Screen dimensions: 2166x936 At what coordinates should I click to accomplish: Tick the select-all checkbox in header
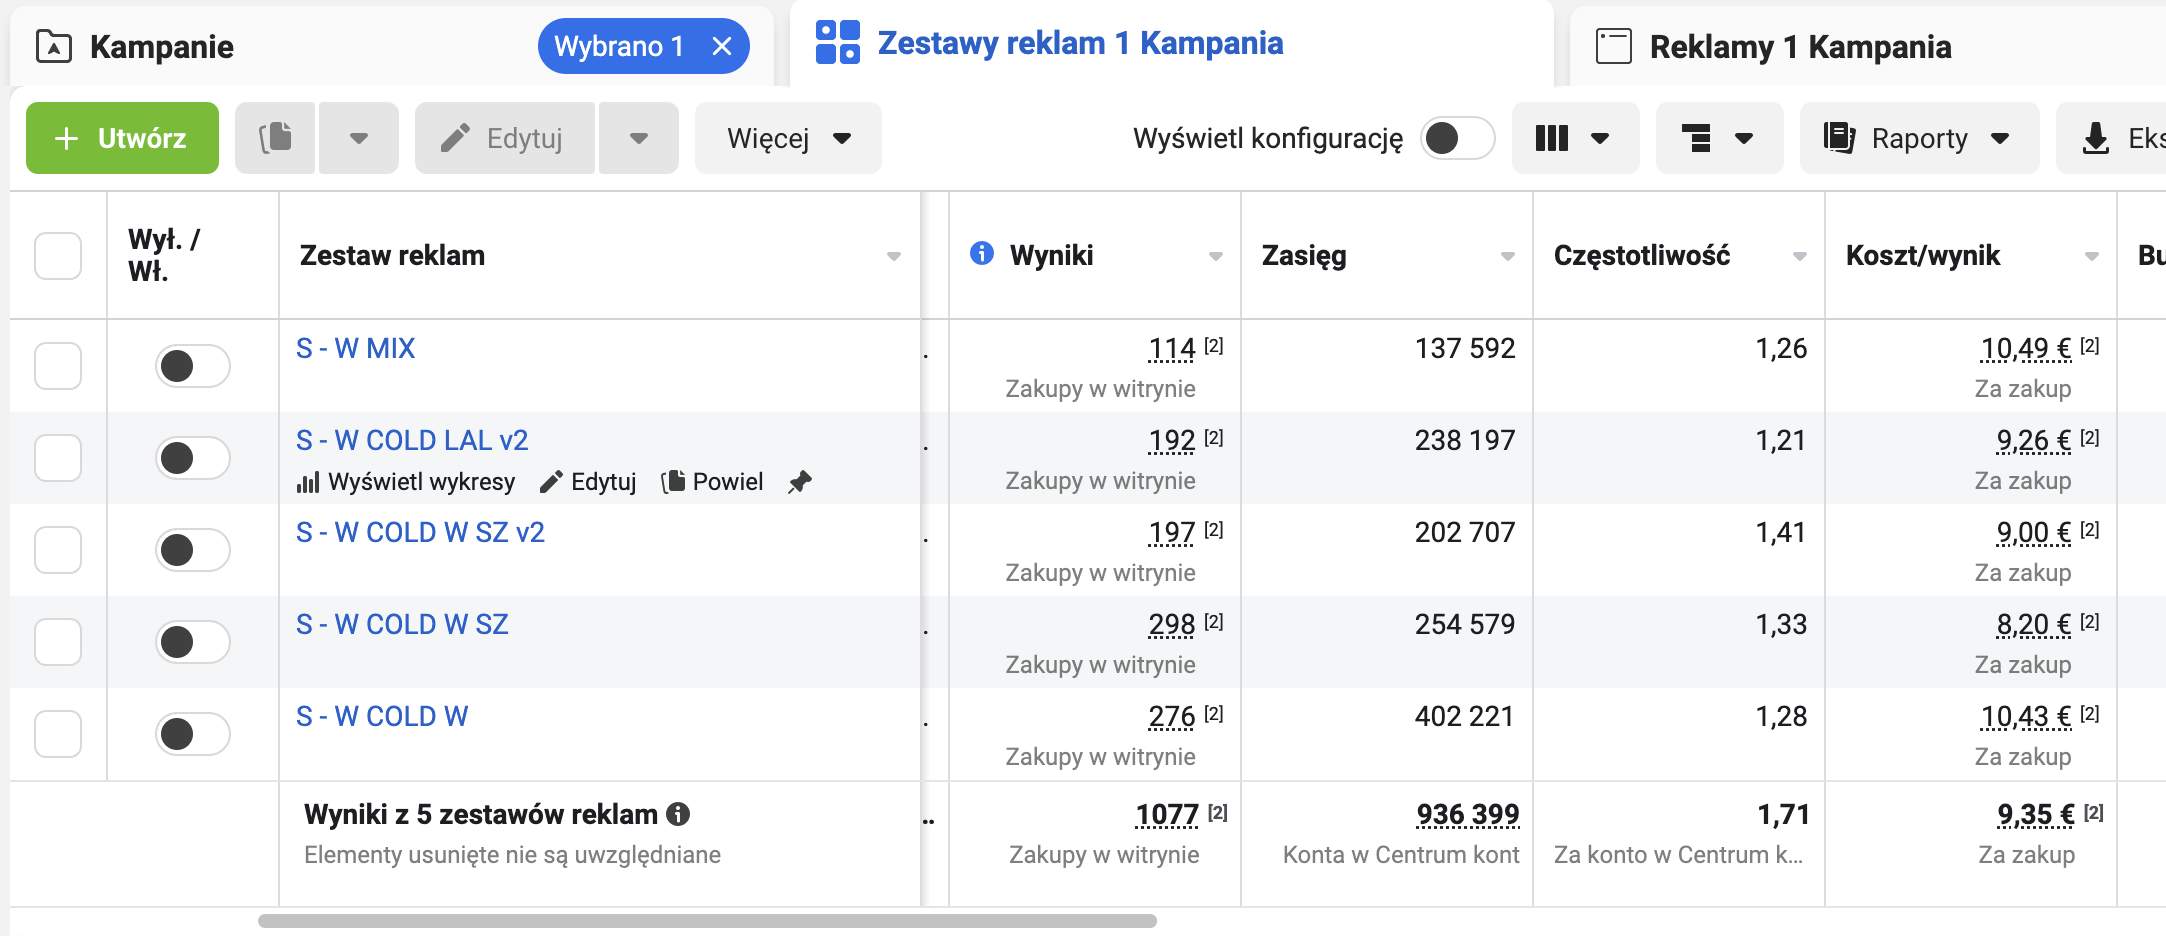(58, 256)
